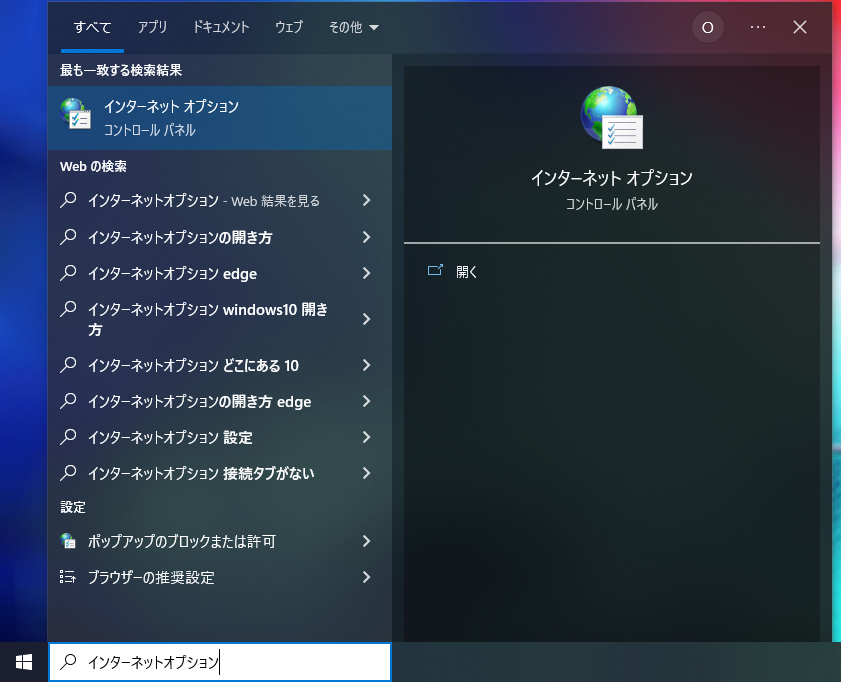This screenshot has height=682, width=841.
Task: Click search icon beside インターネットオプションの開き方
Action: point(68,236)
